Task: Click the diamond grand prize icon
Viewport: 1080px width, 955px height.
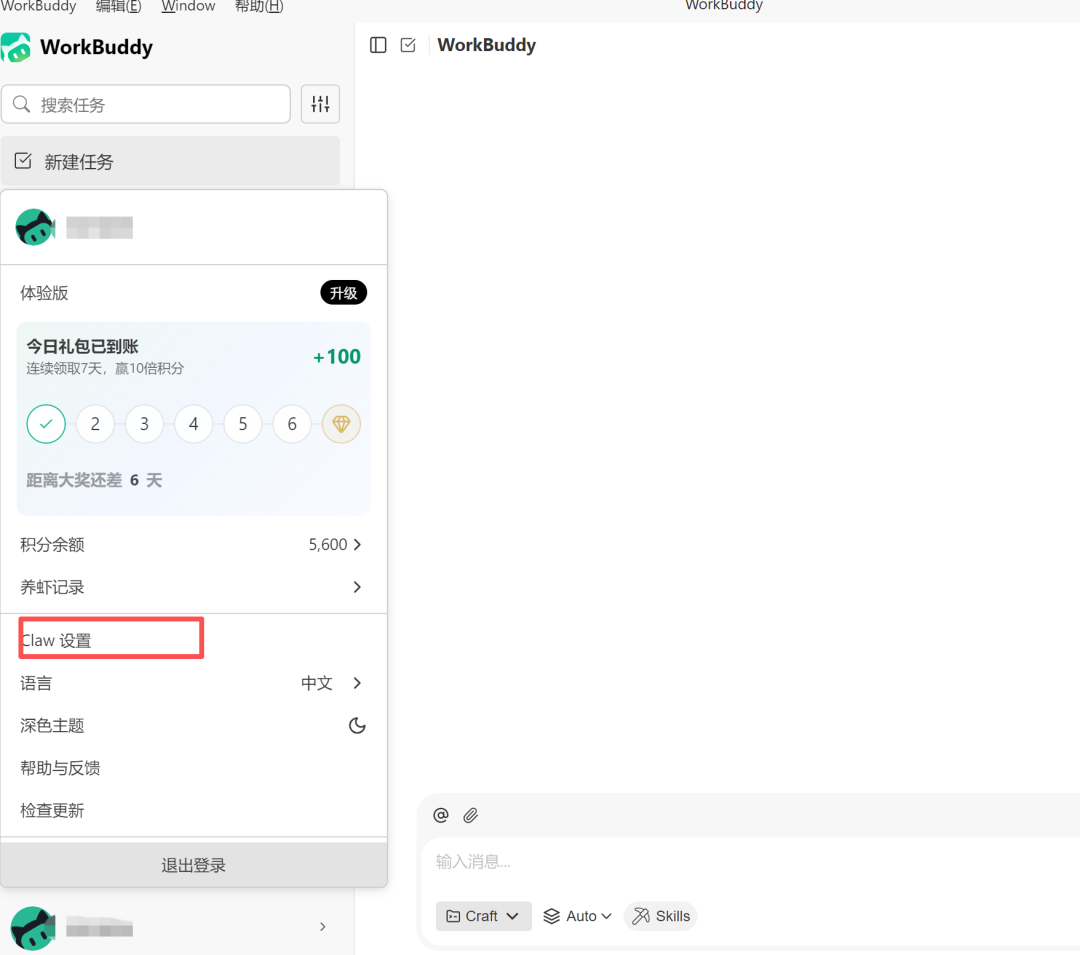Action: [x=341, y=424]
